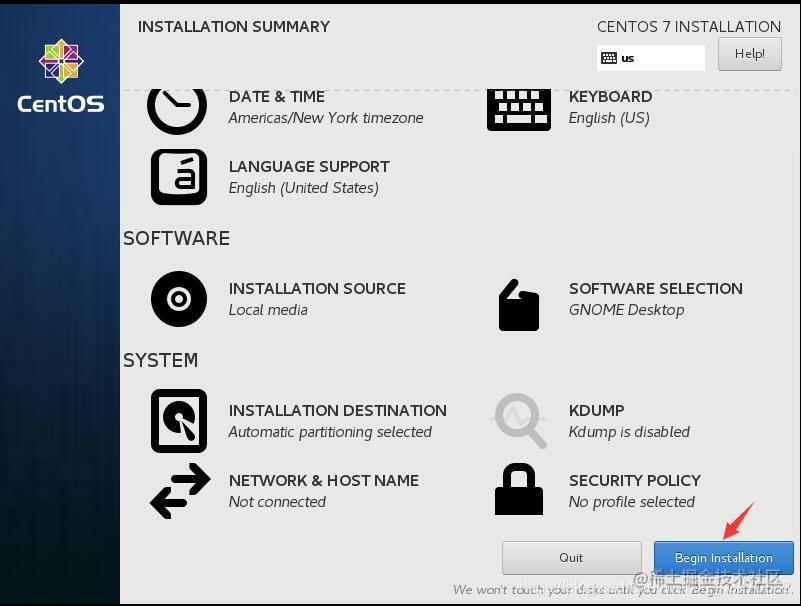This screenshot has width=801, height=606.
Task: Select KEYBOARD heading
Action: pyautogui.click(x=610, y=97)
